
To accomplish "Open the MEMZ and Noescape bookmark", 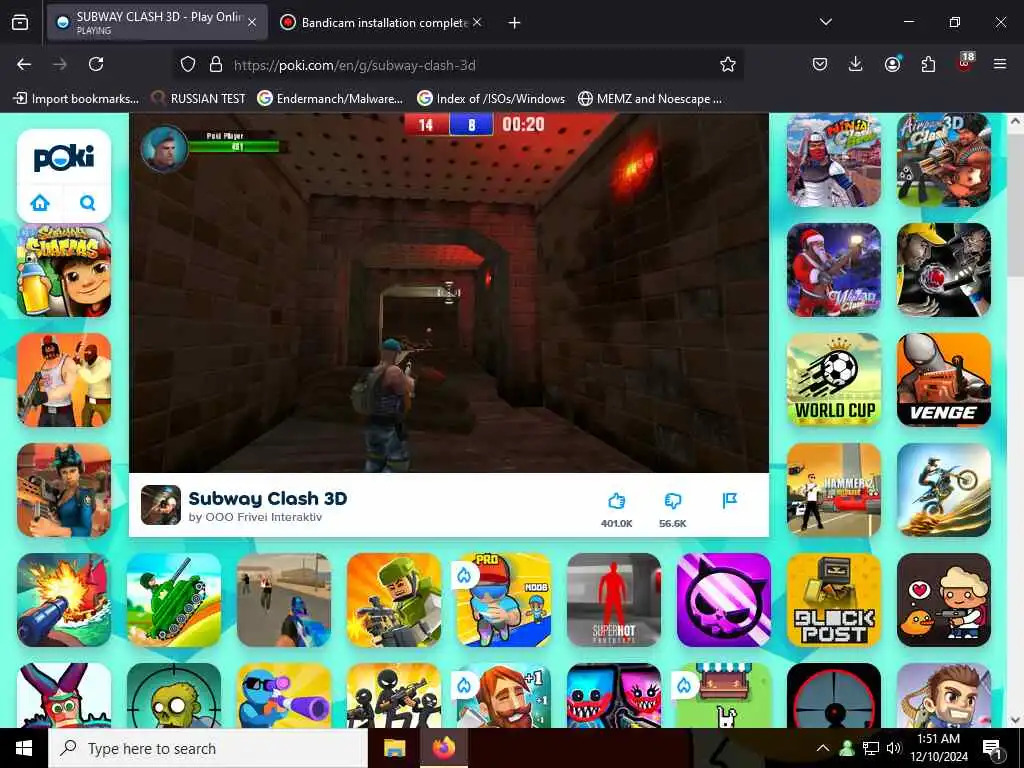I will pos(650,99).
